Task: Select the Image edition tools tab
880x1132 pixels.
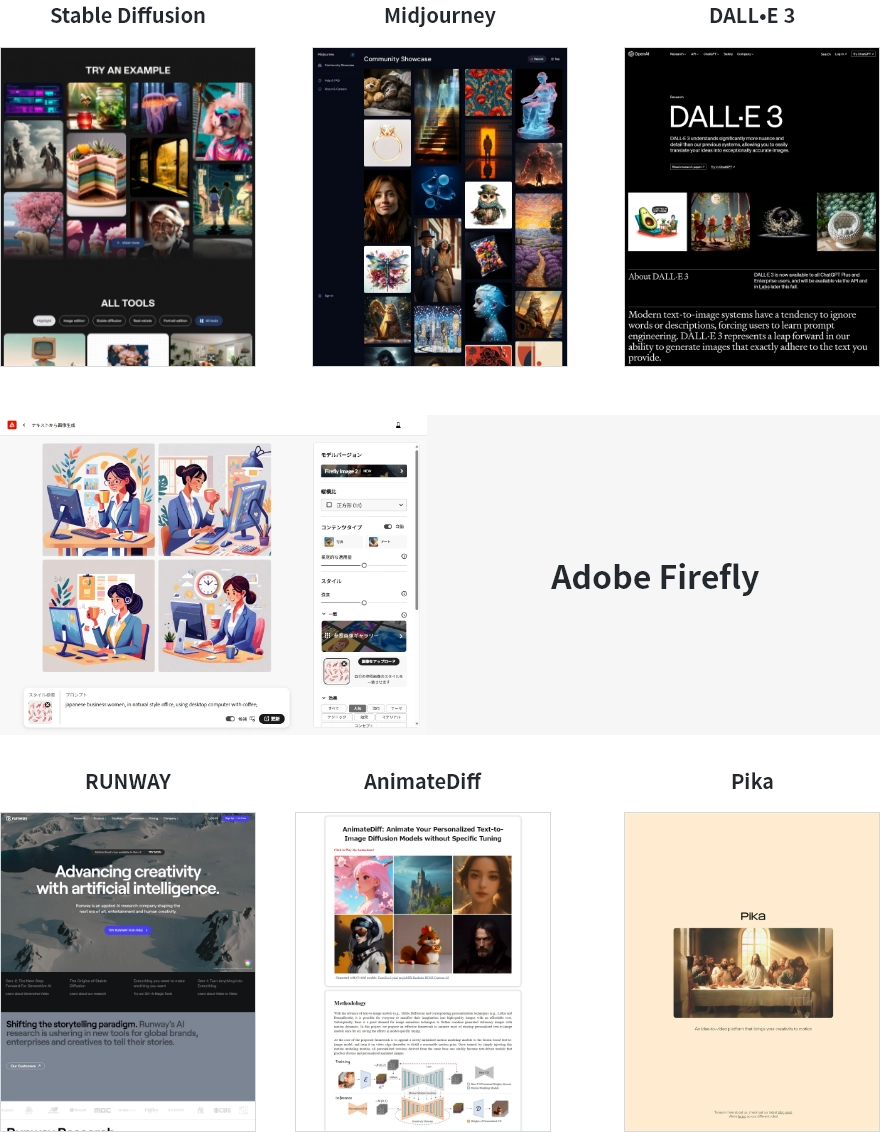Action: [74, 321]
